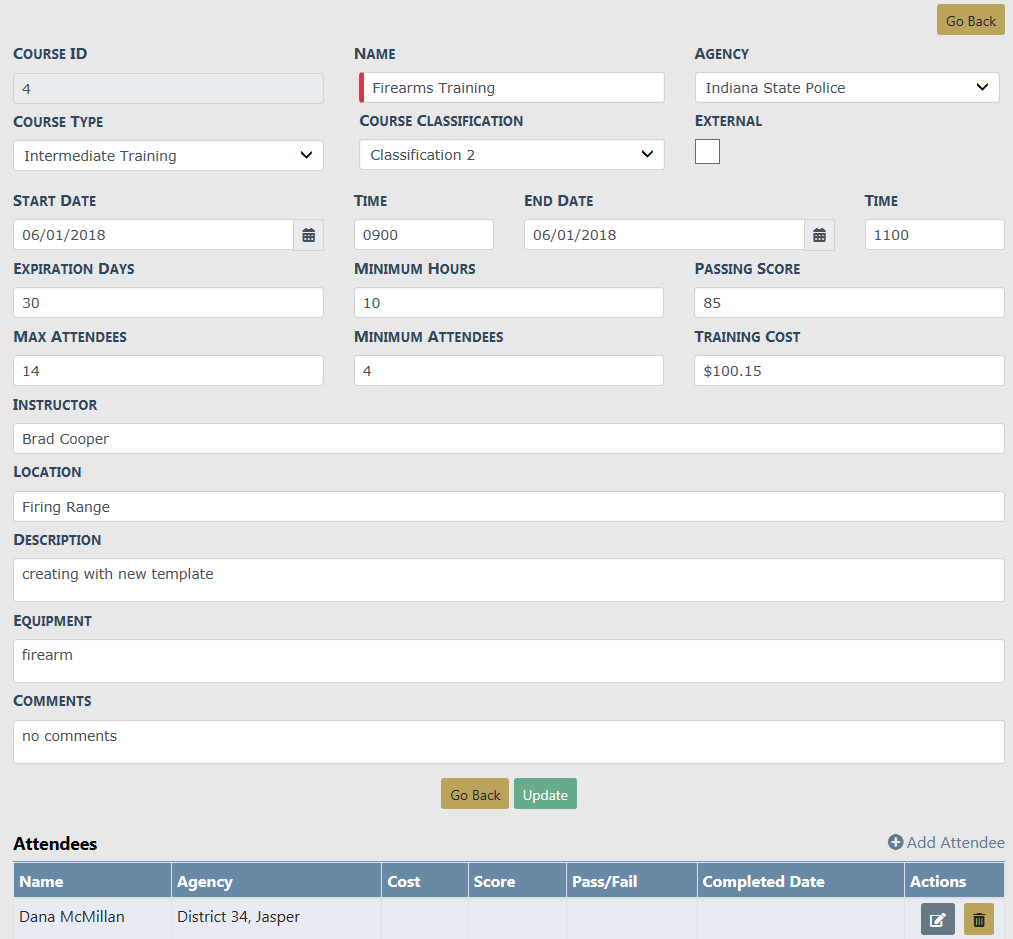This screenshot has width=1013, height=939.
Task: Open the Course Type dropdown
Action: (x=168, y=156)
